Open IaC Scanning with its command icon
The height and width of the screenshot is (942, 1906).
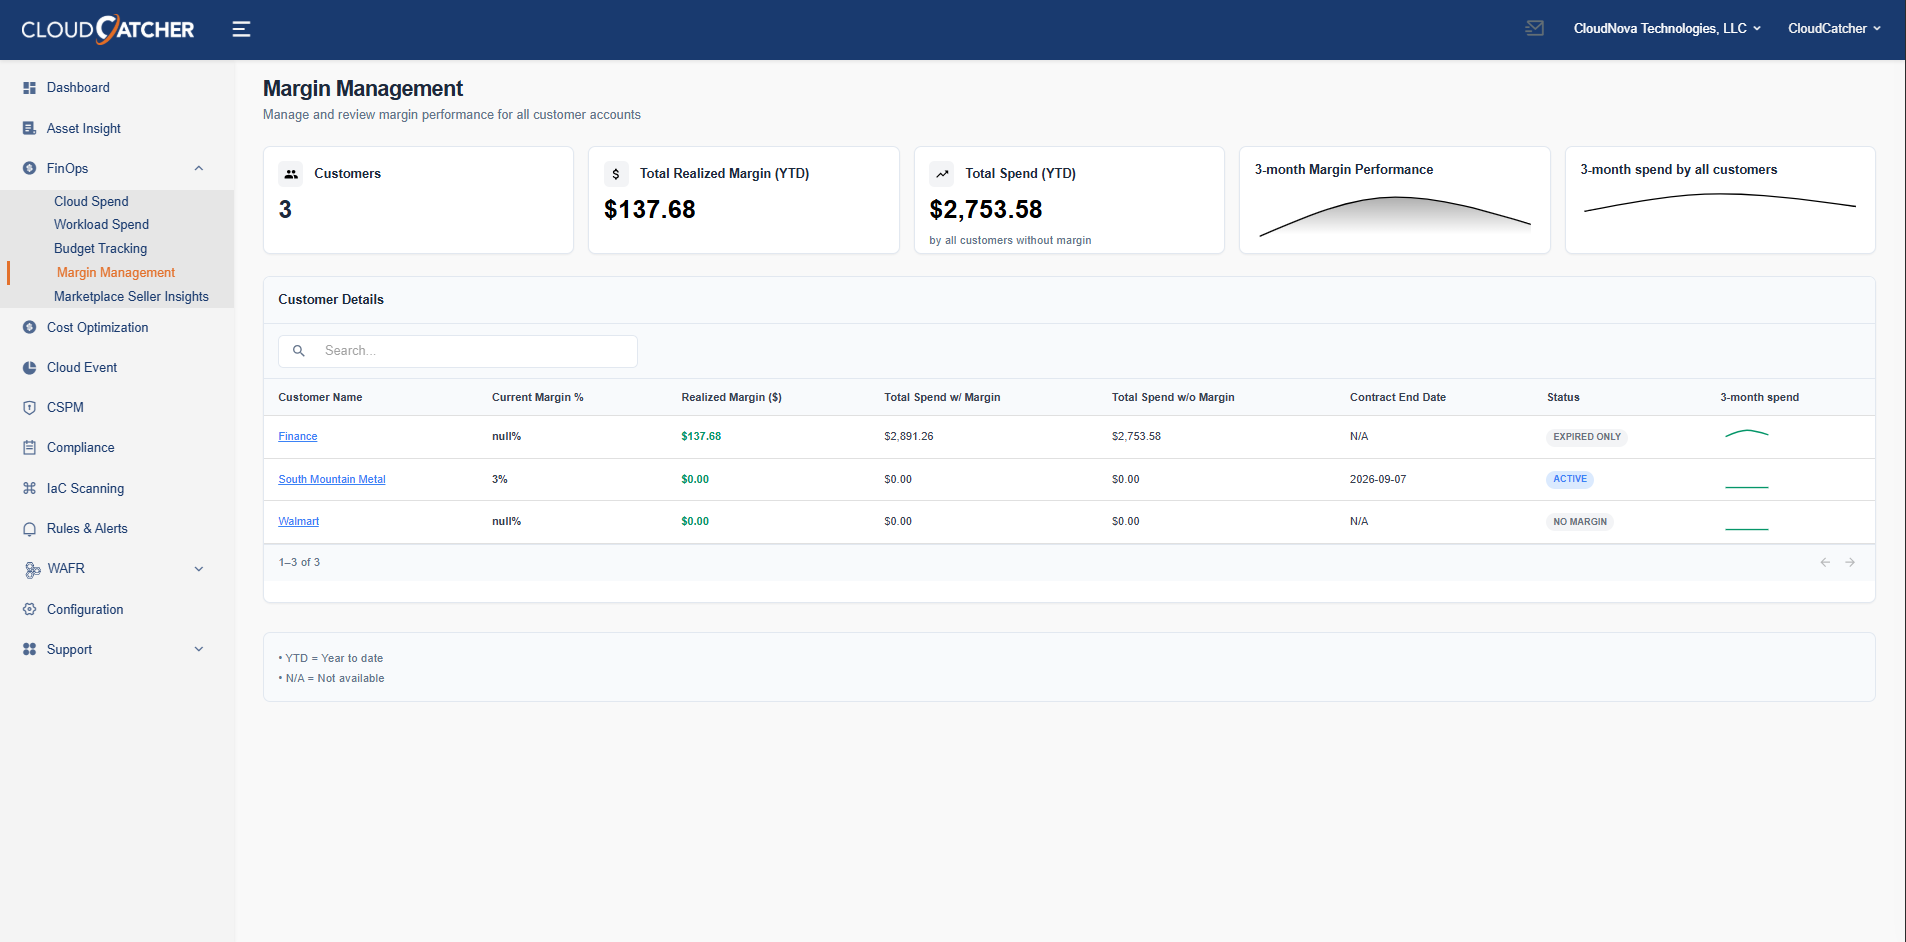tap(30, 488)
